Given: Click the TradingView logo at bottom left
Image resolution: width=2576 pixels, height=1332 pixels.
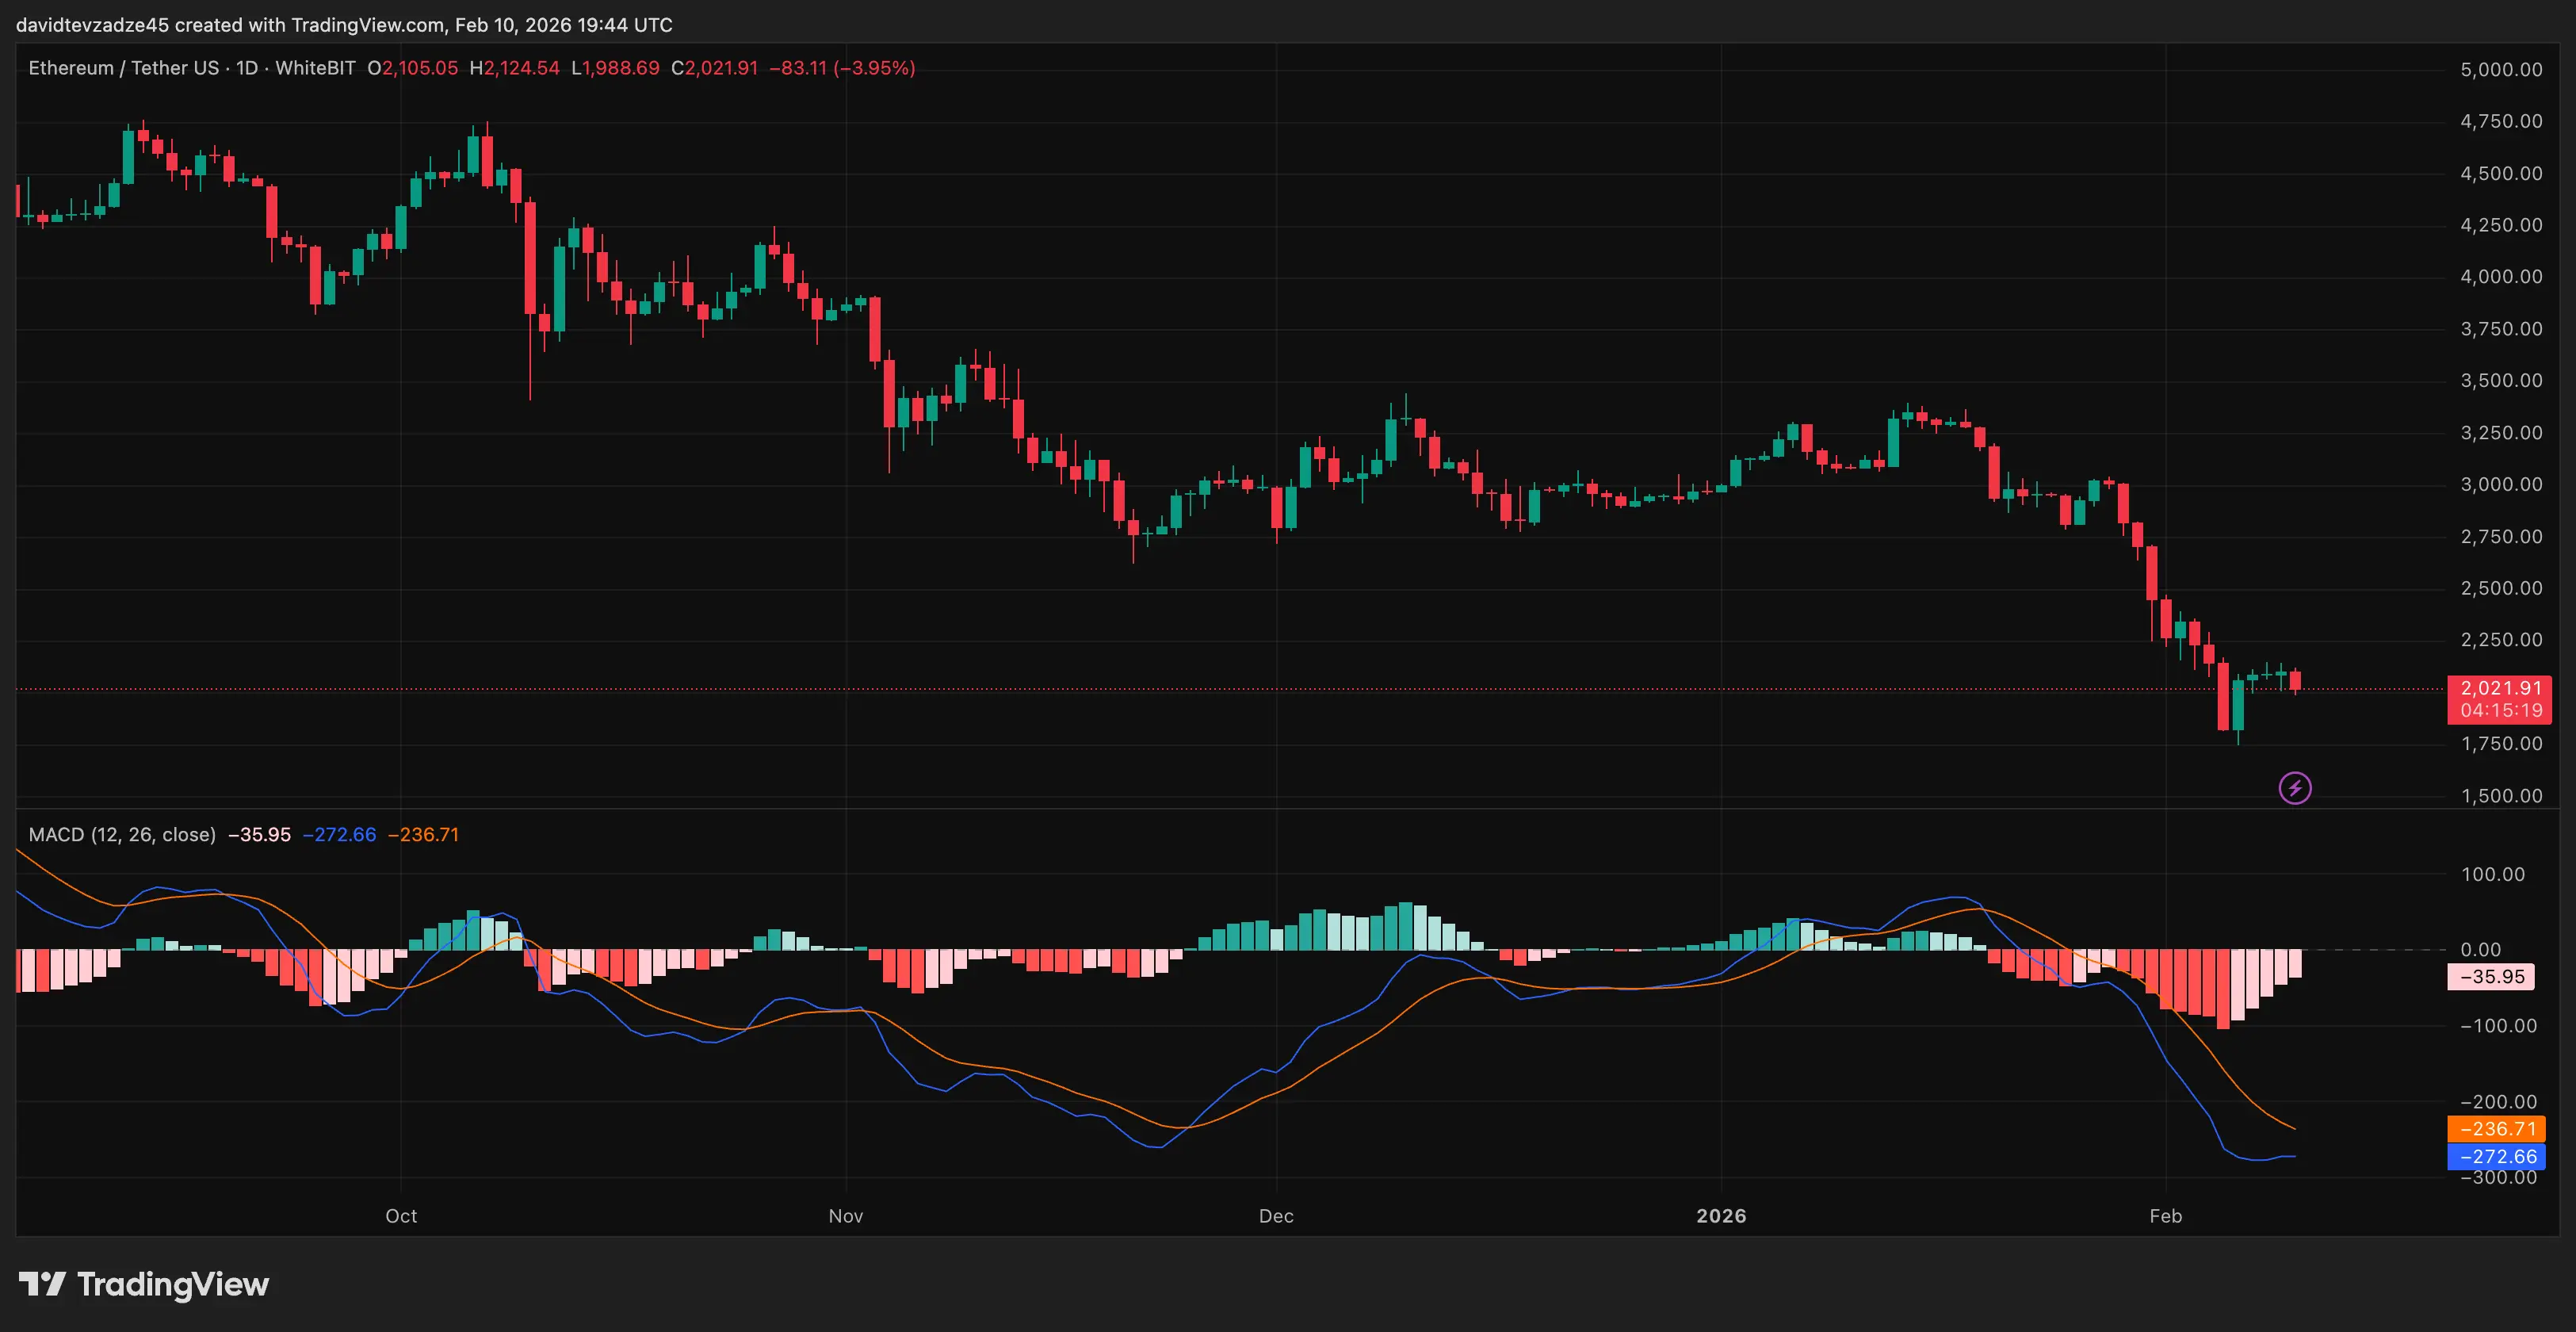Looking at the screenshot, I should click(x=144, y=1284).
